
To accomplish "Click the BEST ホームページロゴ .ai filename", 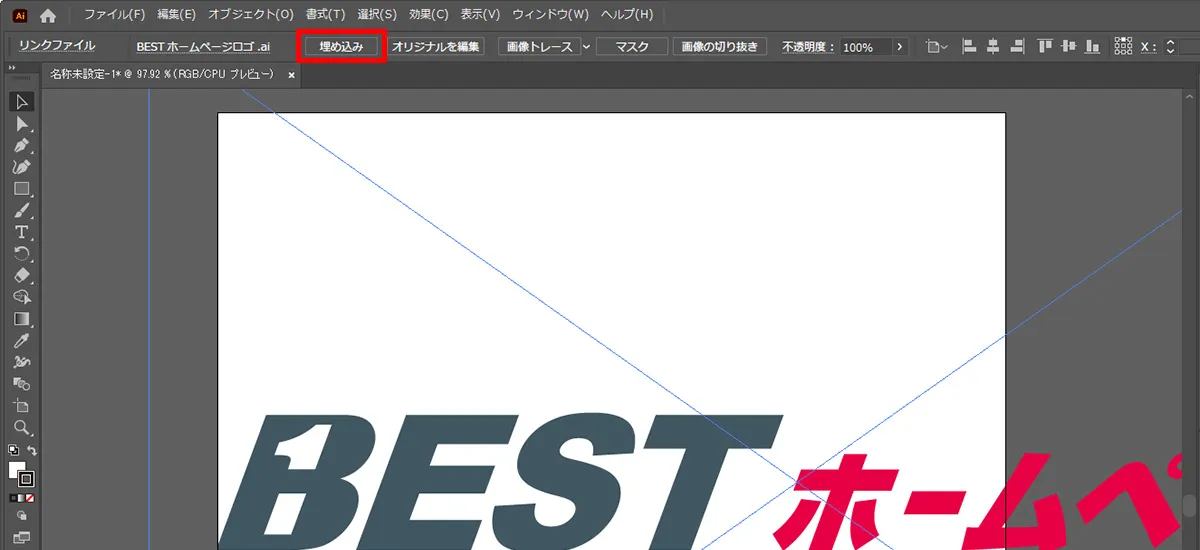I will (x=203, y=47).
